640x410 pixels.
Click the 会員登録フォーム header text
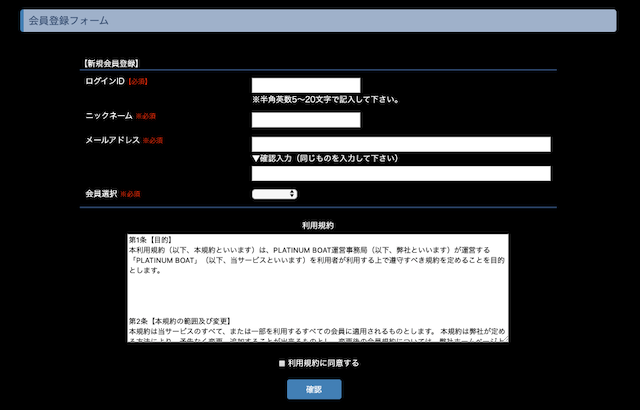pyautogui.click(x=69, y=20)
